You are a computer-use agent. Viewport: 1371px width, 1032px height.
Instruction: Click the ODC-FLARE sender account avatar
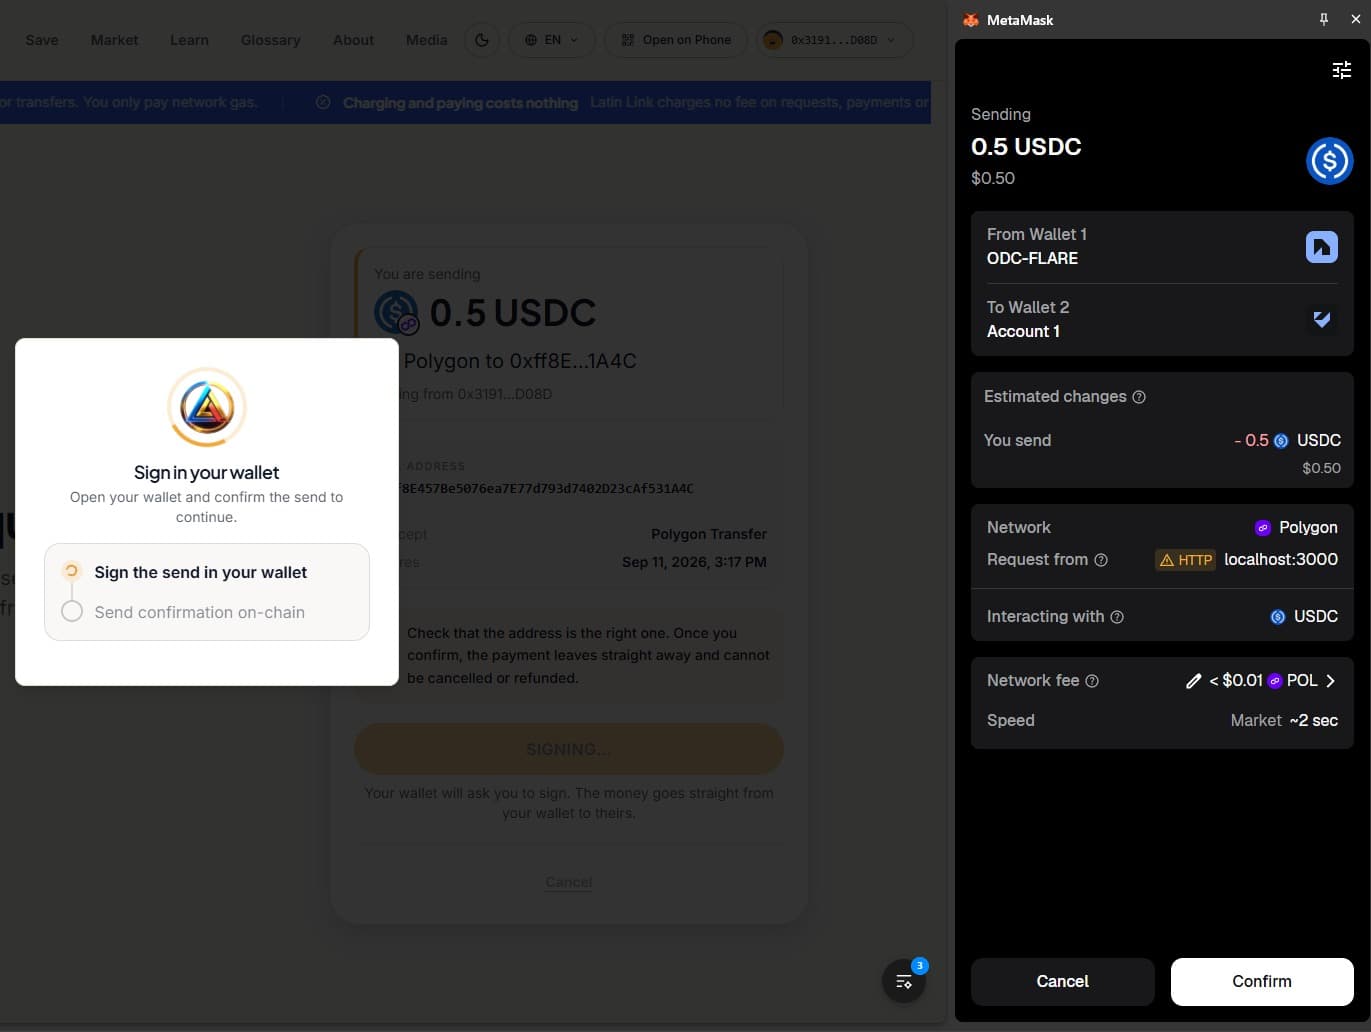click(x=1322, y=246)
